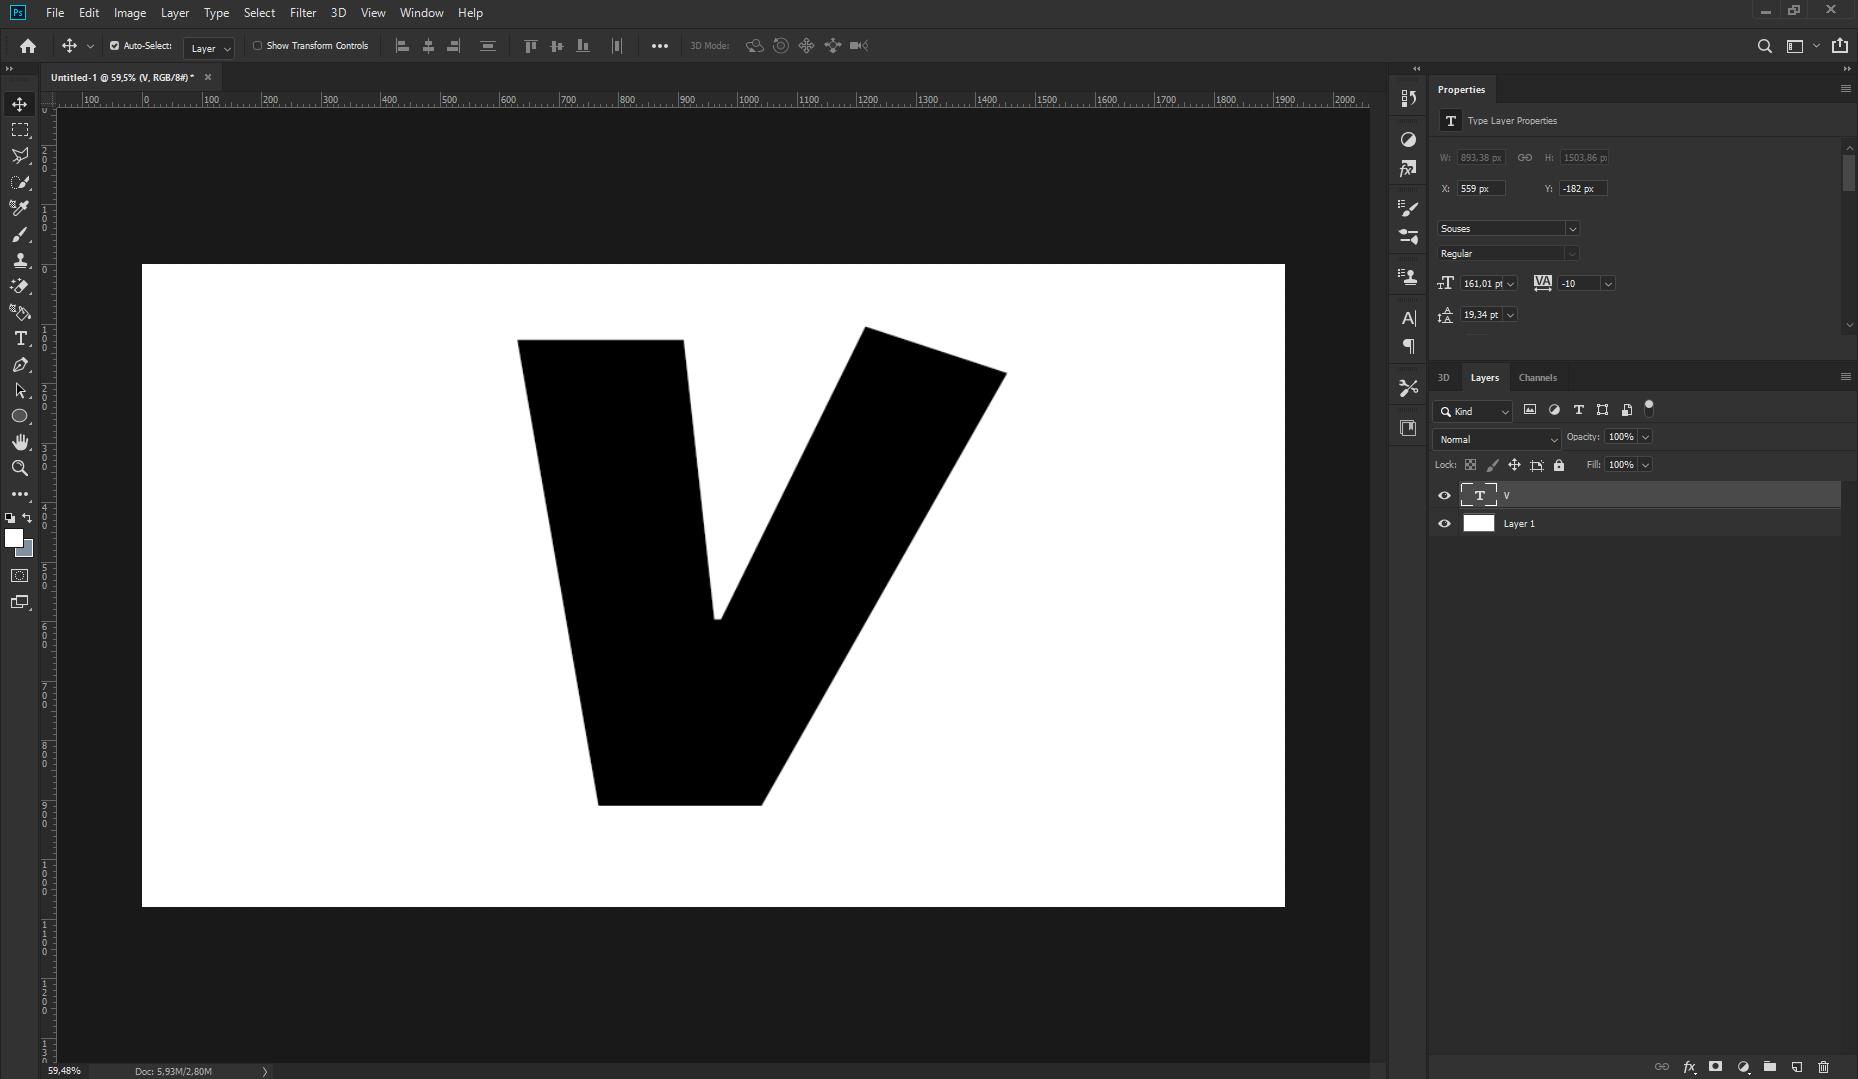Create a new group folder icon

(1770, 1067)
